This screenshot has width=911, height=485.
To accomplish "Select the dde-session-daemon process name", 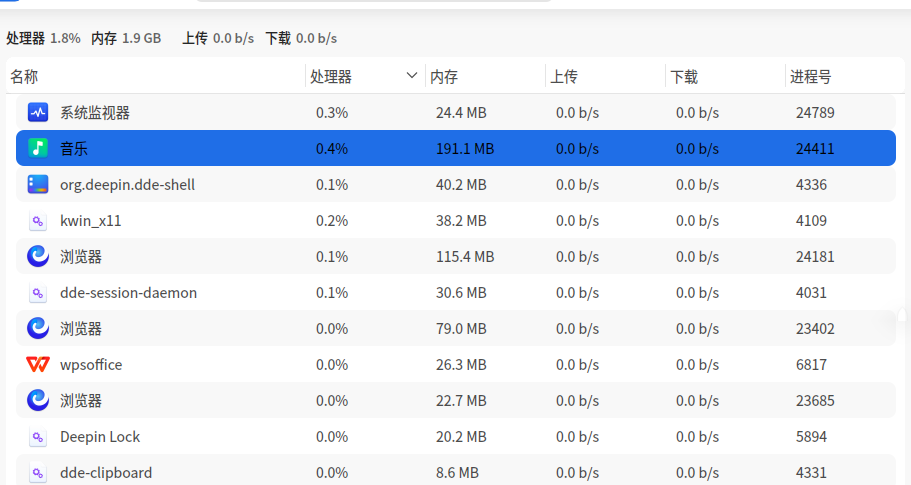I will pyautogui.click(x=128, y=293).
